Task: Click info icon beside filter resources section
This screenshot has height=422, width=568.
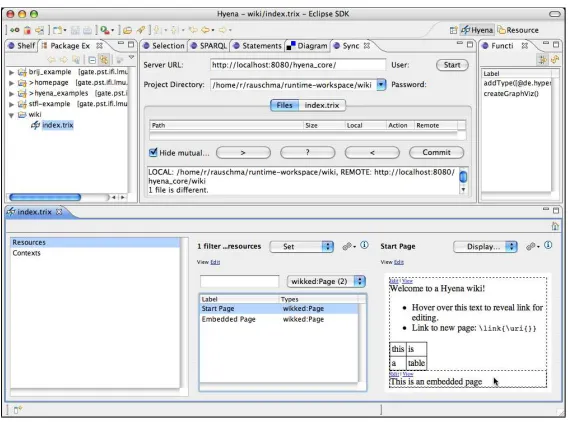Action: pyautogui.click(x=364, y=245)
